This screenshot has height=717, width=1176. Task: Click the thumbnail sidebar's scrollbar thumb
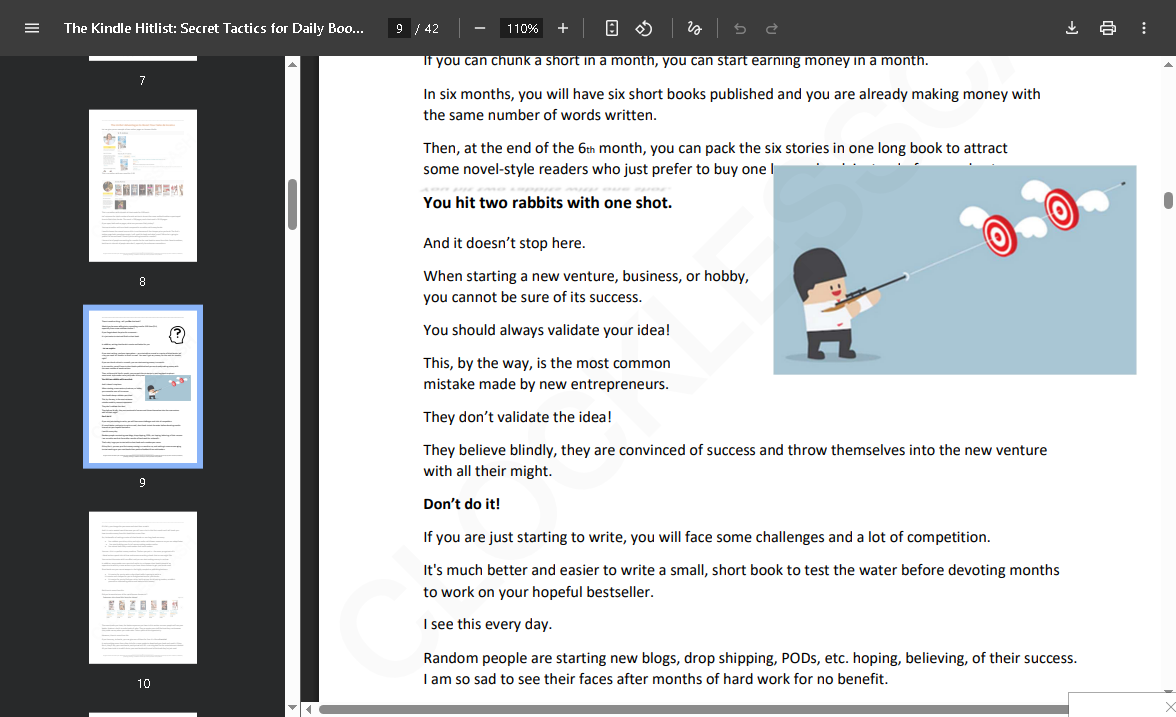(x=292, y=204)
